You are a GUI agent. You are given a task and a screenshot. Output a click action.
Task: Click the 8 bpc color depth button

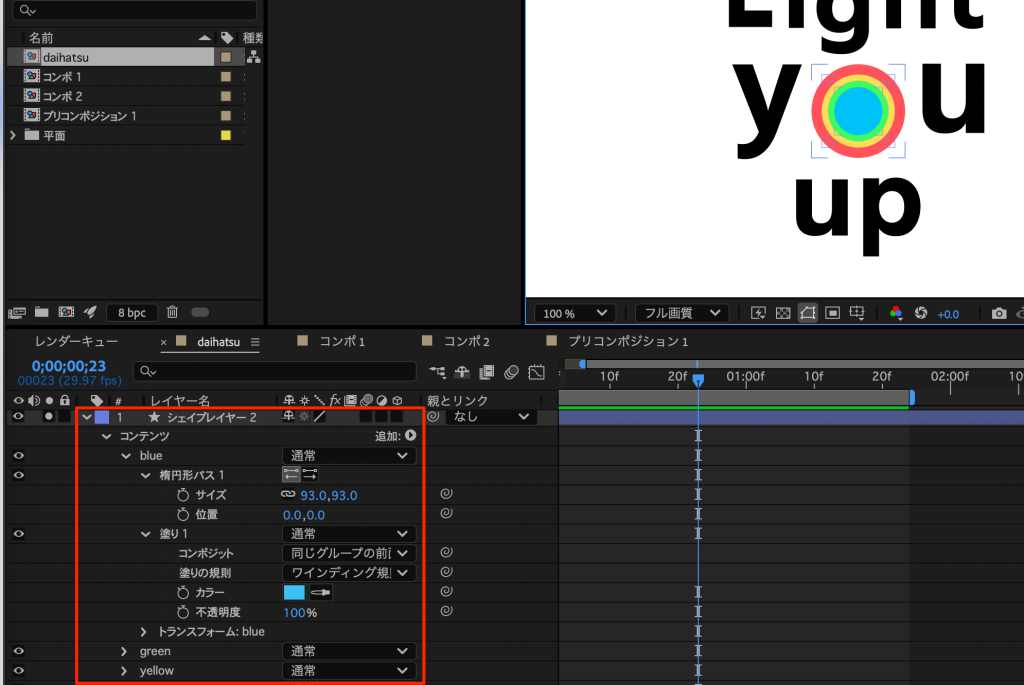(130, 313)
